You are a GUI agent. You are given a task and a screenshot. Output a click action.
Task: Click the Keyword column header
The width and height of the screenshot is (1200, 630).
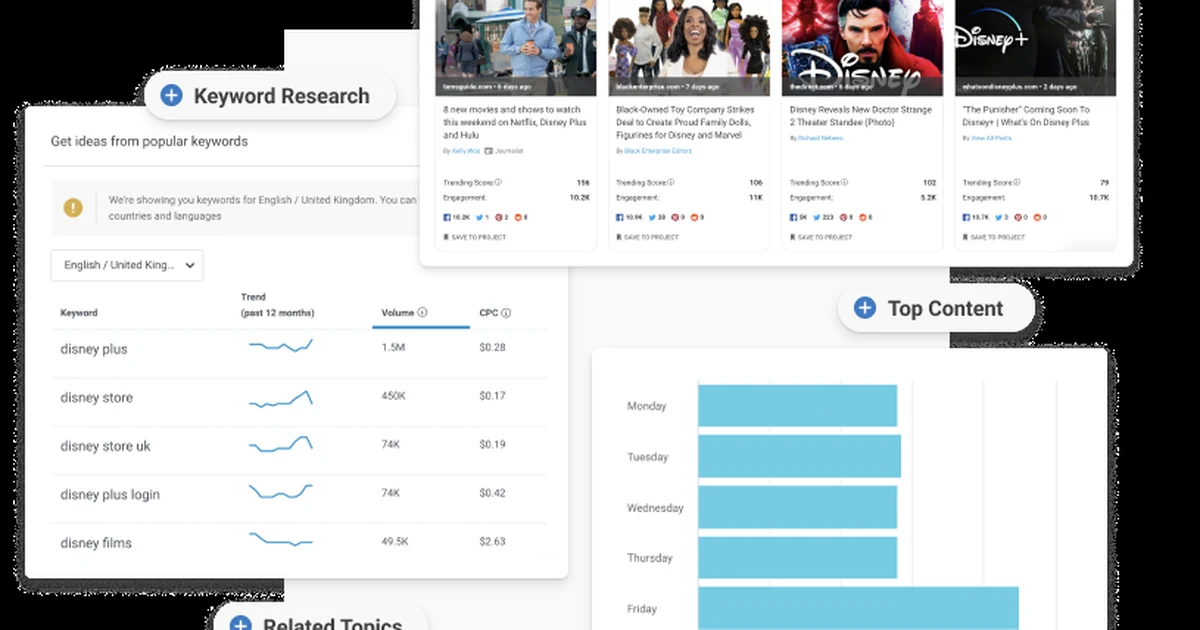(79, 313)
